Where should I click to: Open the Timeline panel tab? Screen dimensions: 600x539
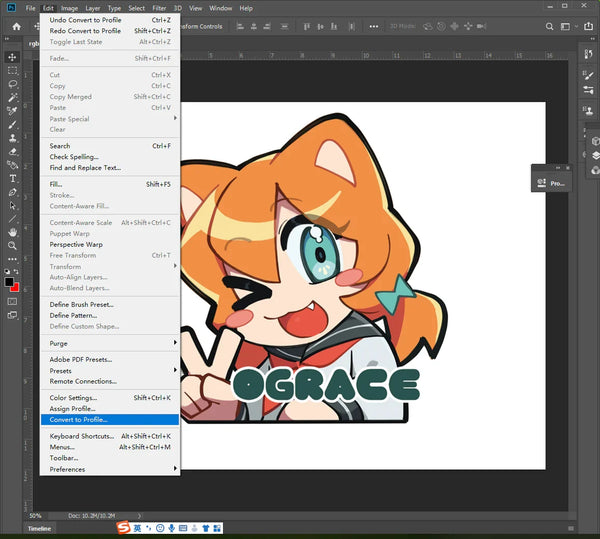pos(39,528)
